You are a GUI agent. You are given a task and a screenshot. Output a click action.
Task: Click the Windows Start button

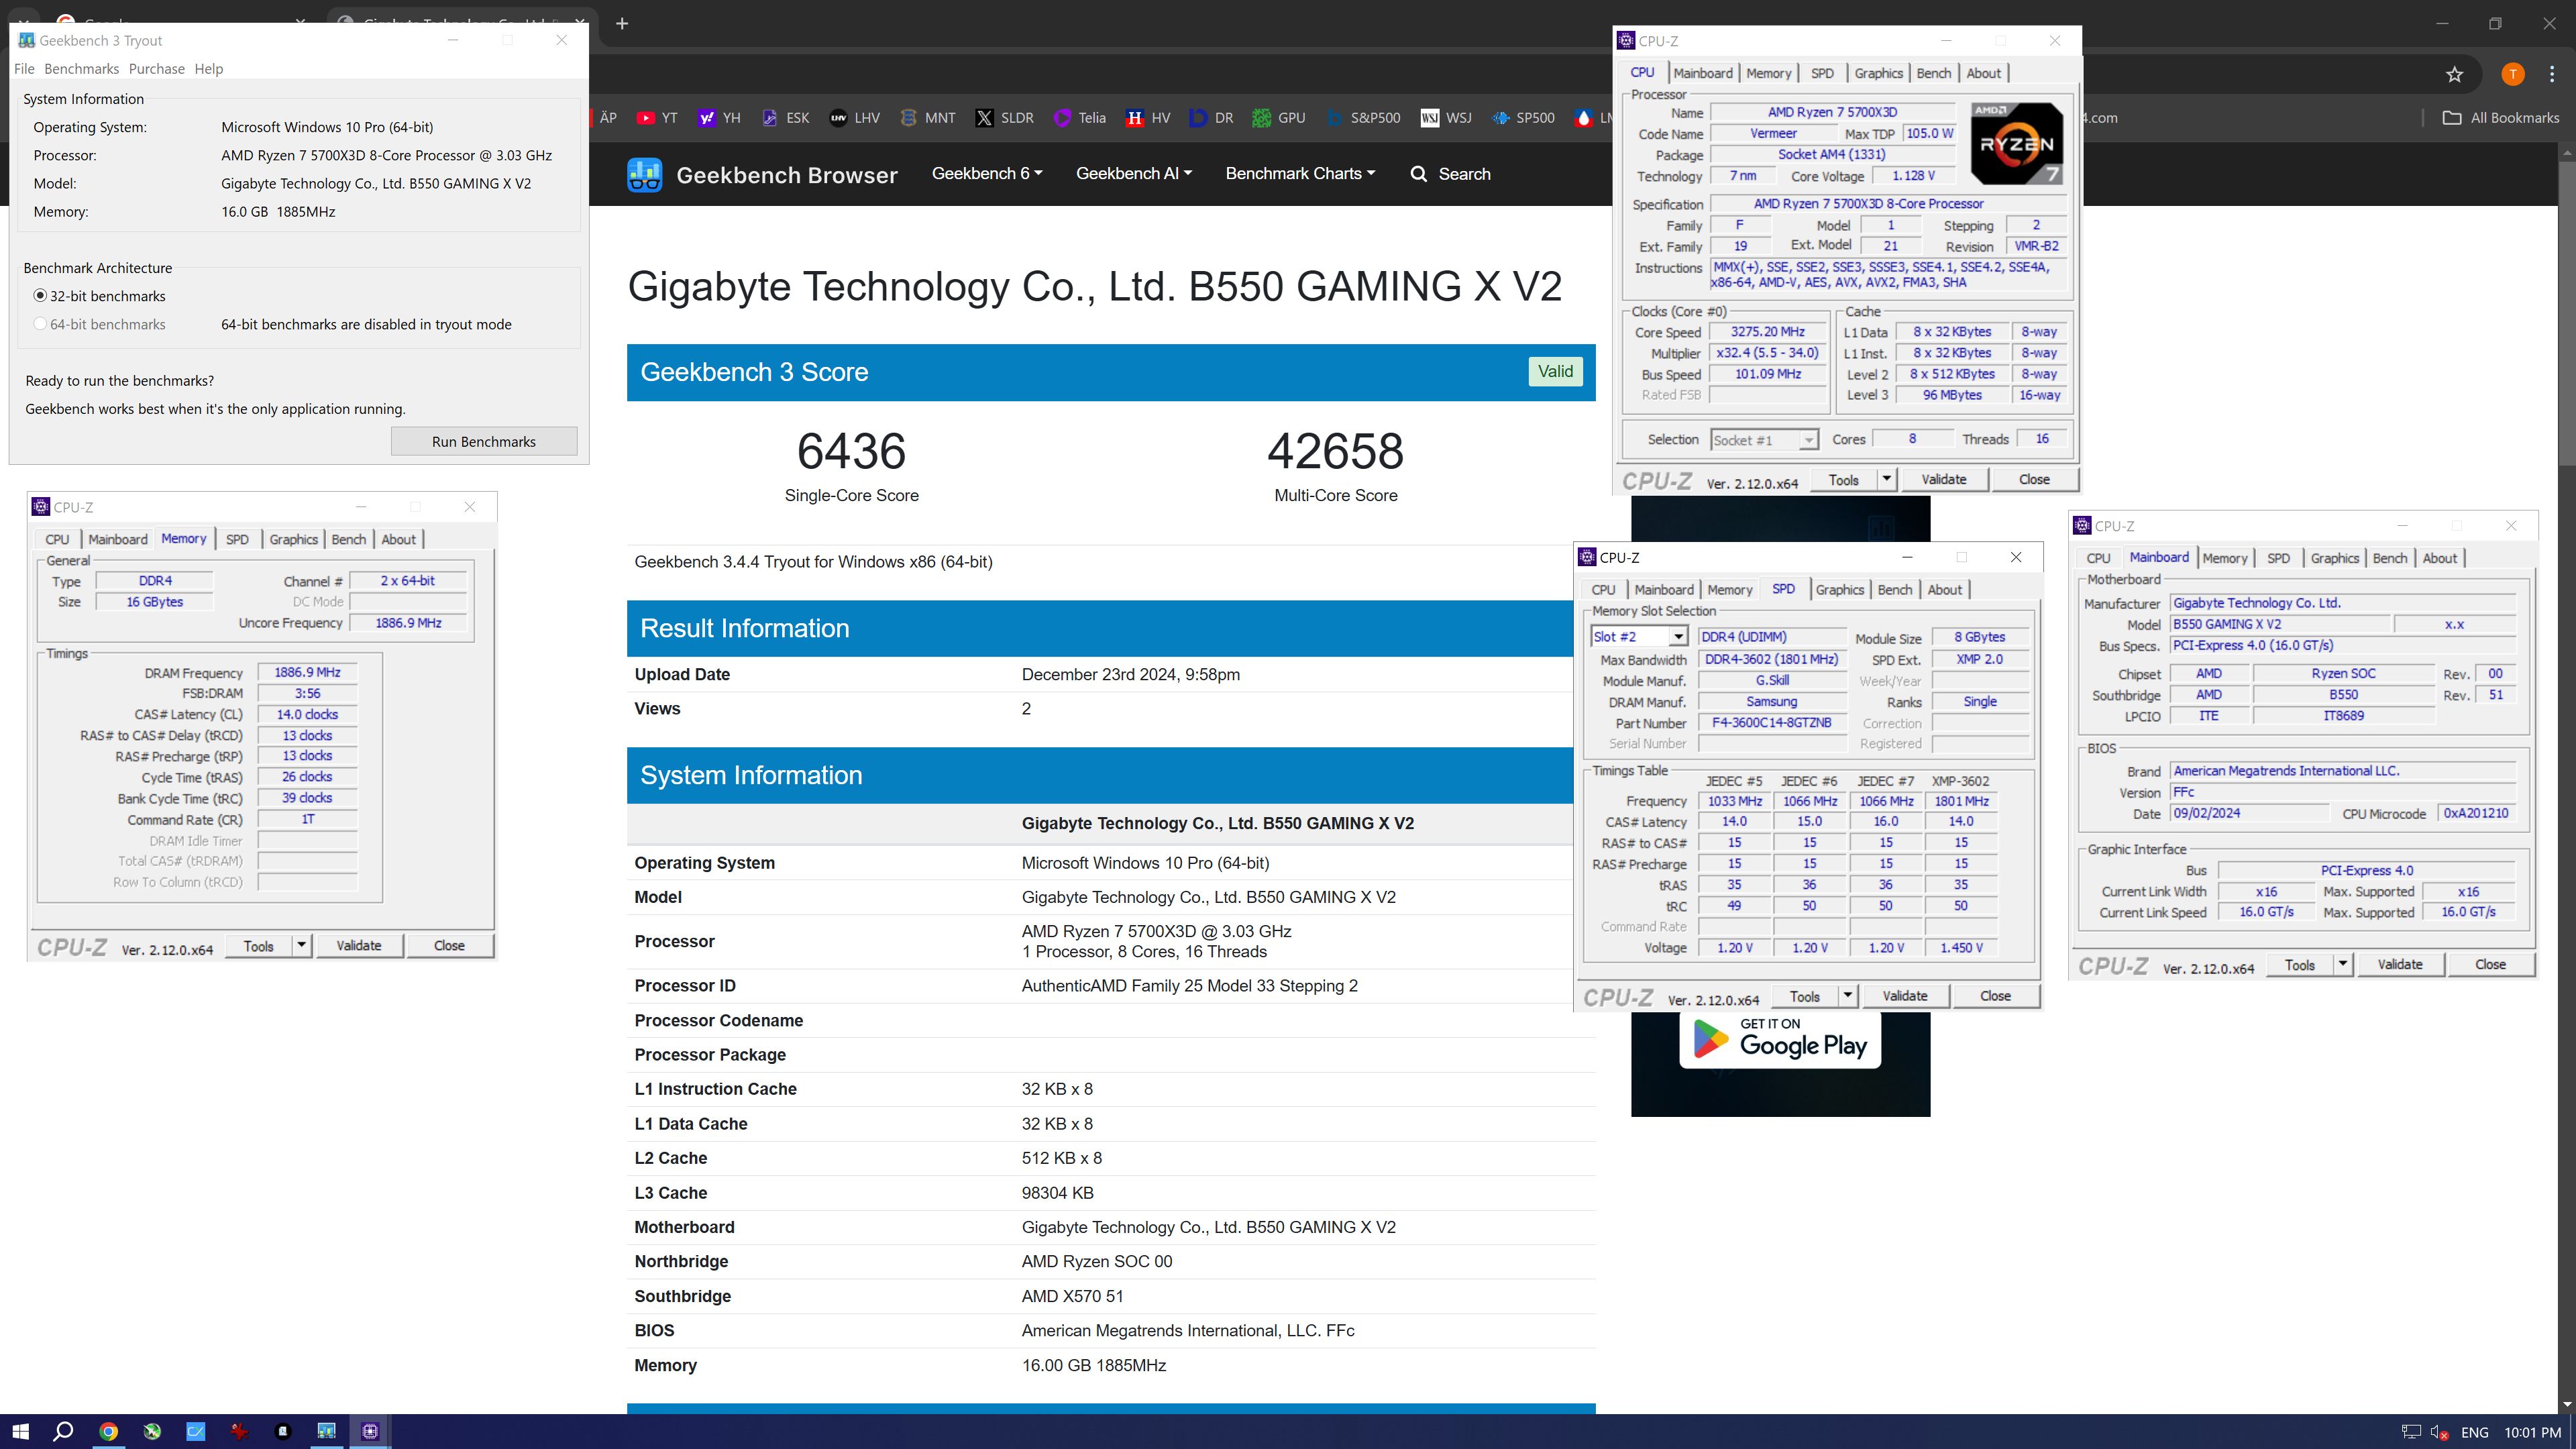click(20, 1431)
